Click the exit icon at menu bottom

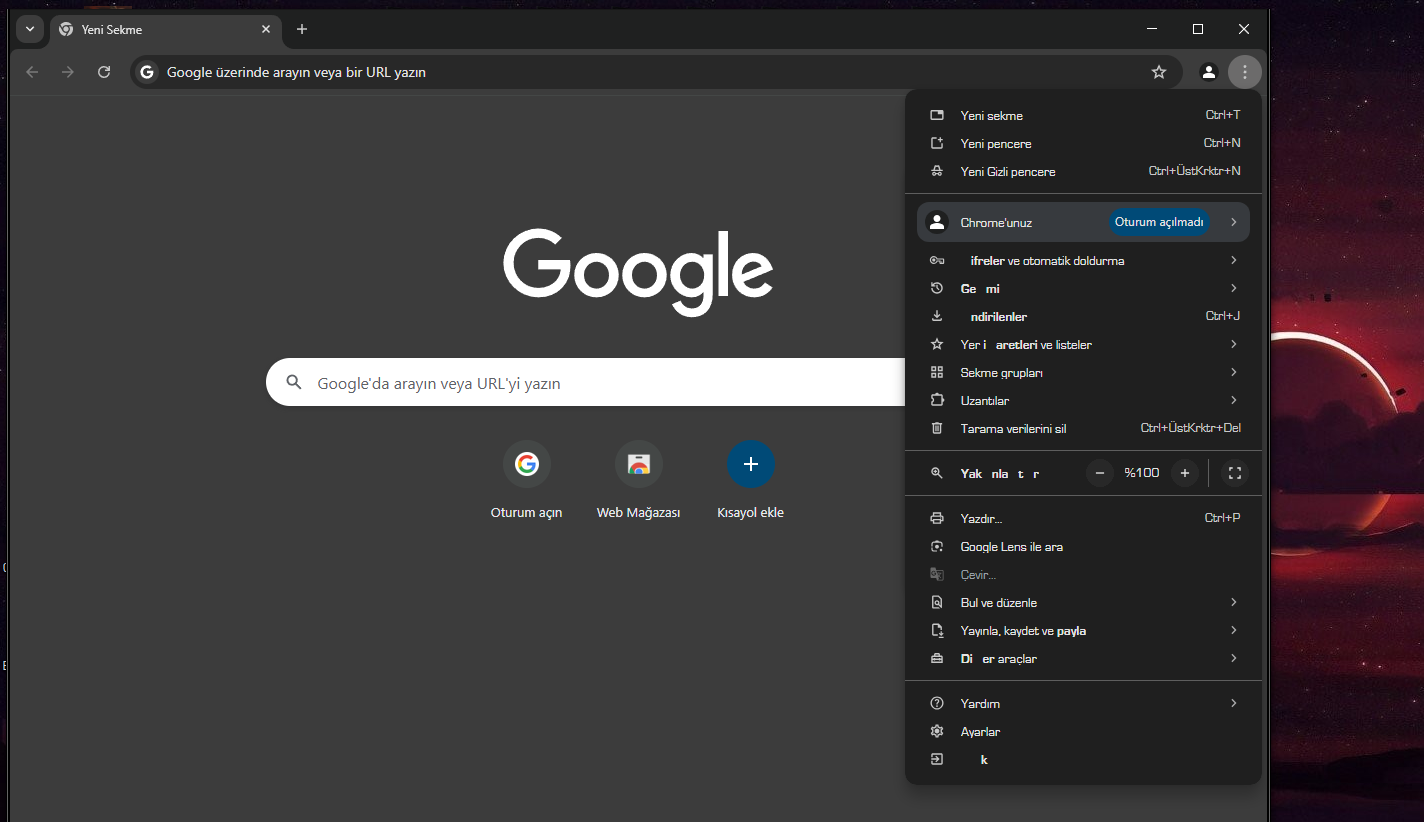(x=937, y=759)
